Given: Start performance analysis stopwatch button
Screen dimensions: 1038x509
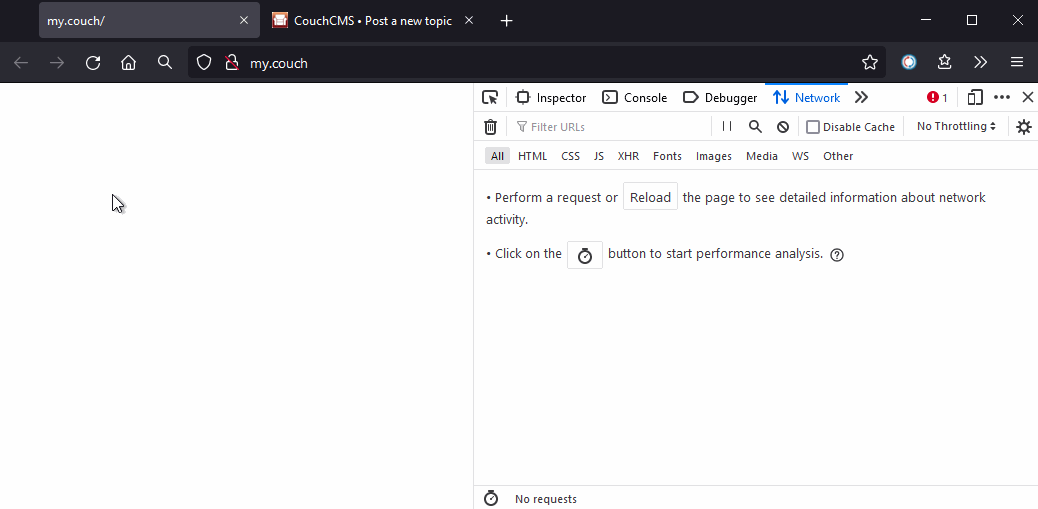Looking at the screenshot, I should pos(585,255).
